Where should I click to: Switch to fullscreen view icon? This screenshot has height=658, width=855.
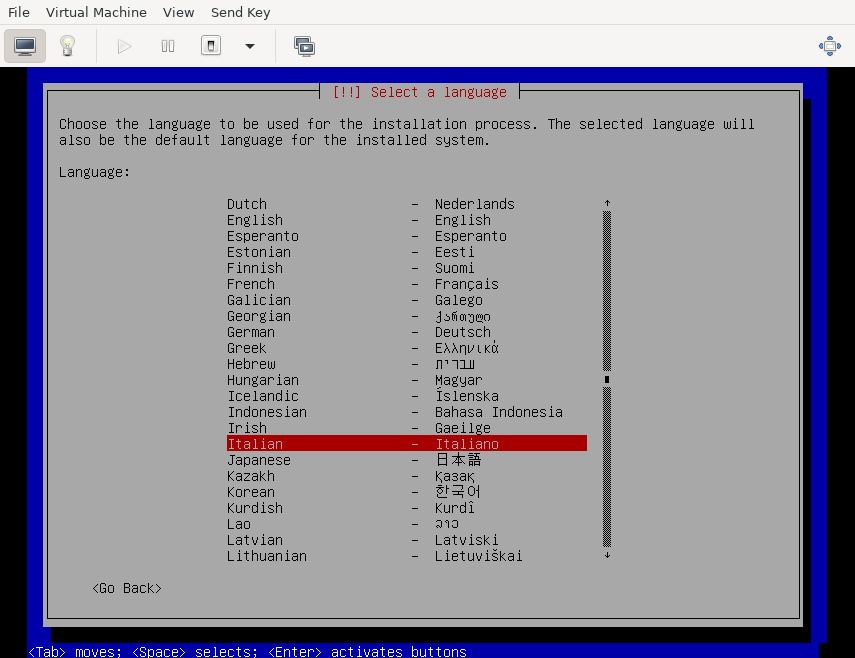coord(829,46)
